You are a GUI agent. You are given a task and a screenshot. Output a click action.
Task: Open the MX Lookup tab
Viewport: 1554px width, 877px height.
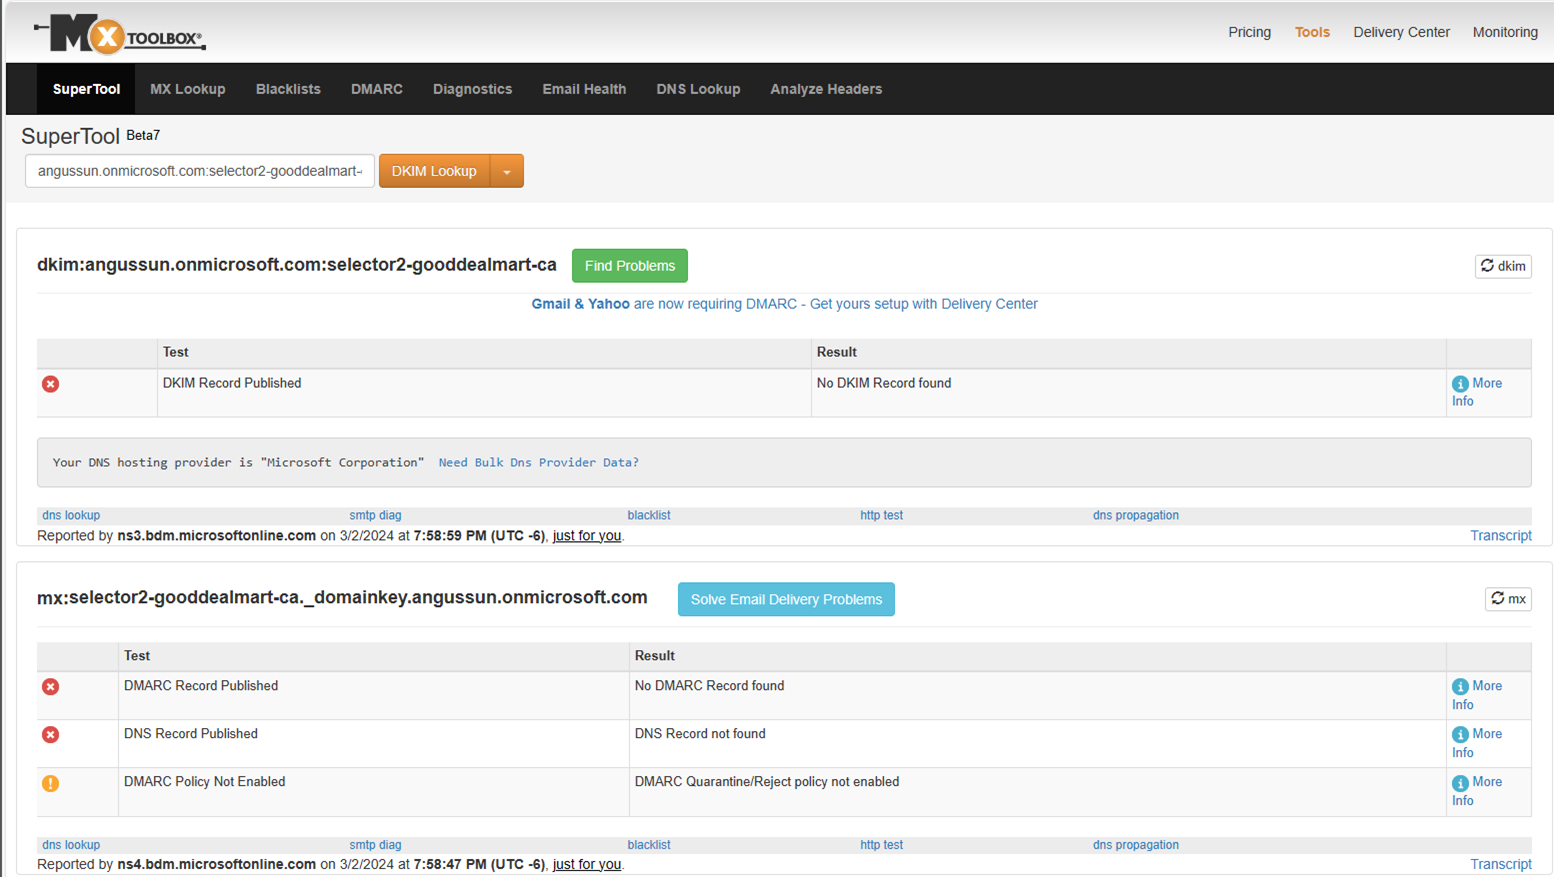188,89
